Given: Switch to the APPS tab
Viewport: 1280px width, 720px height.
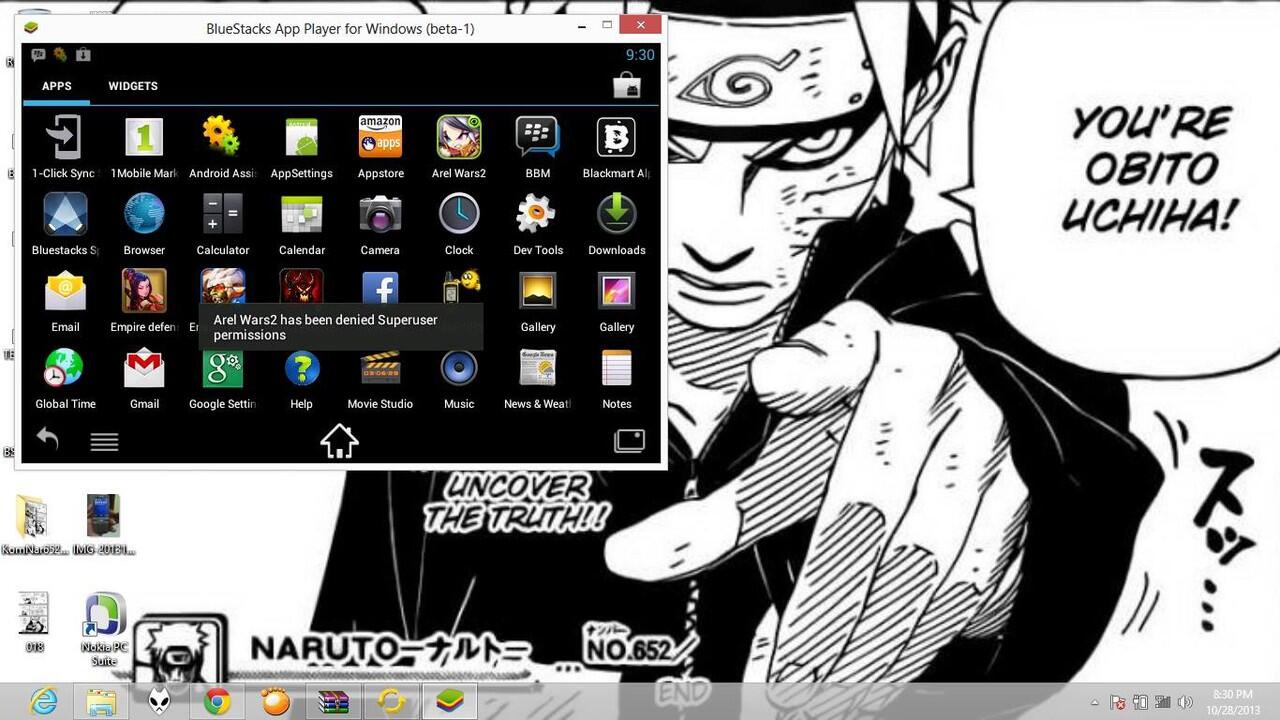Looking at the screenshot, I should tap(56, 86).
